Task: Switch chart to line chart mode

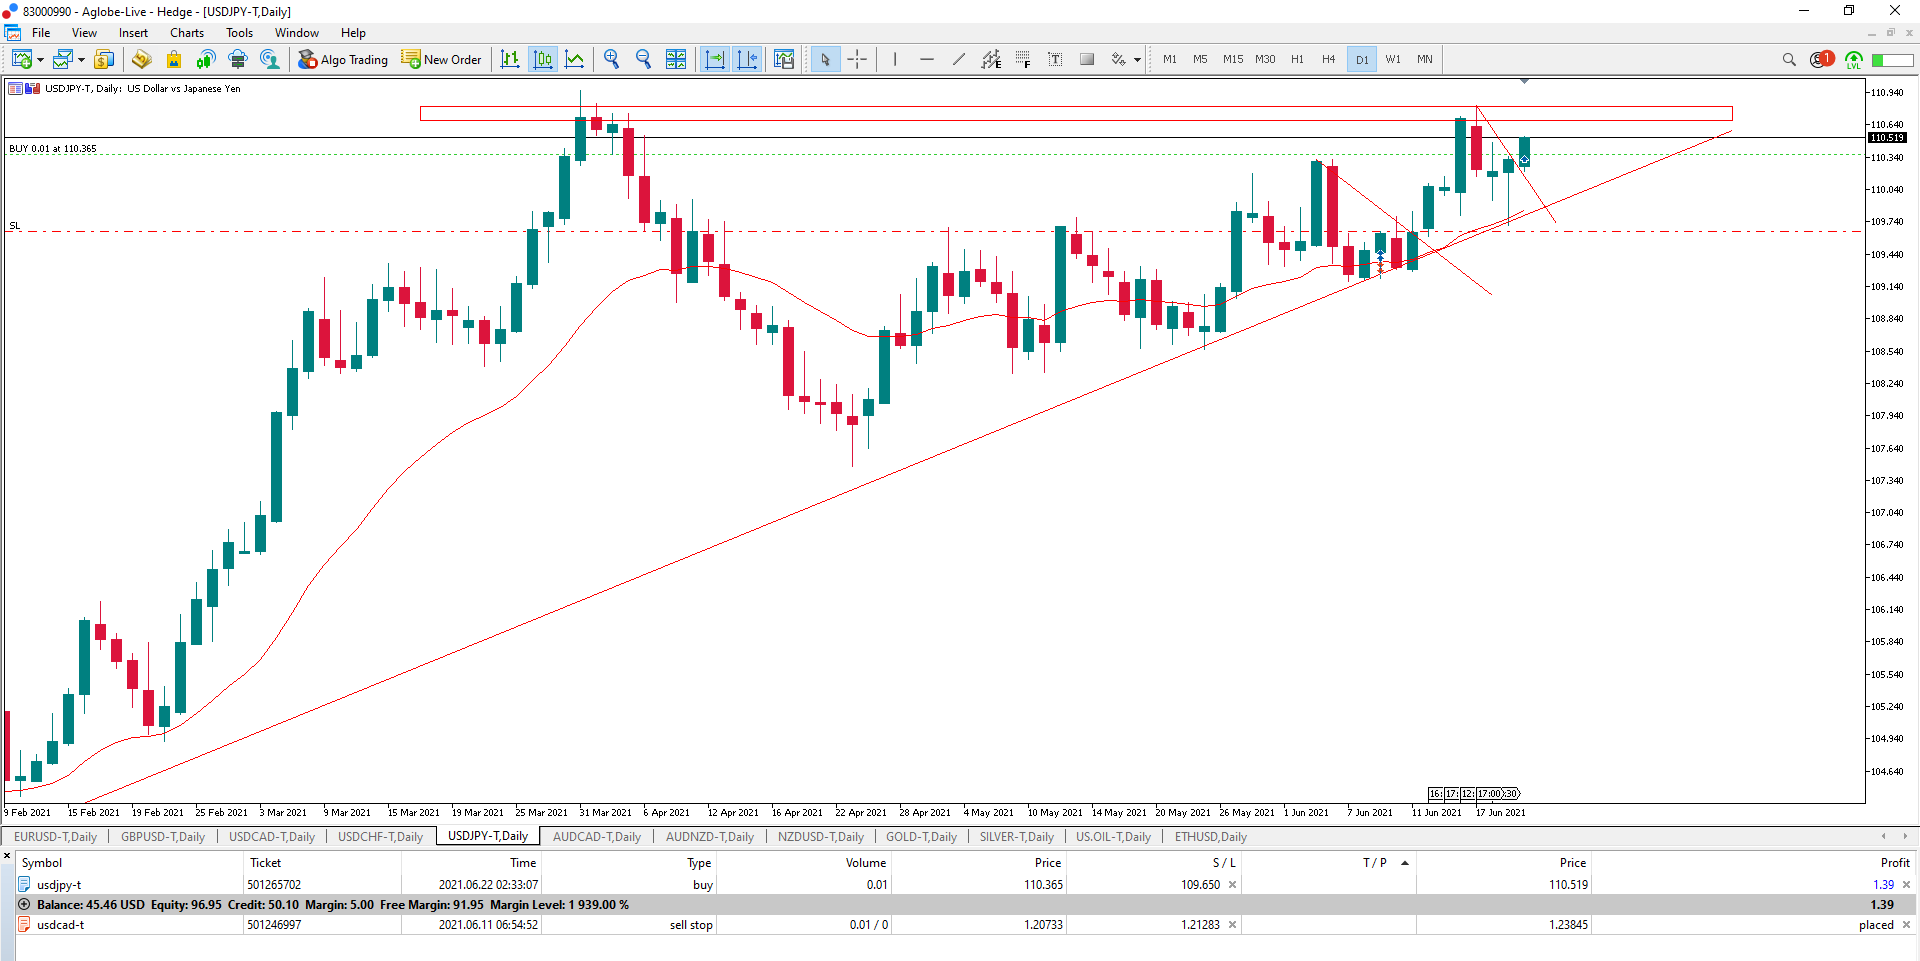Action: [x=575, y=60]
